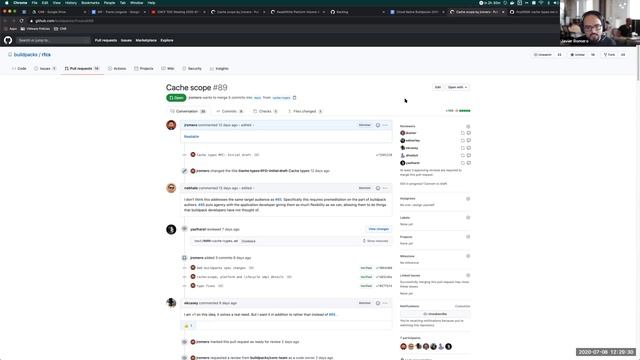Viewport: 640px width, 360px height.
Task: Open Explore in GitHub header
Action: click(167, 40)
